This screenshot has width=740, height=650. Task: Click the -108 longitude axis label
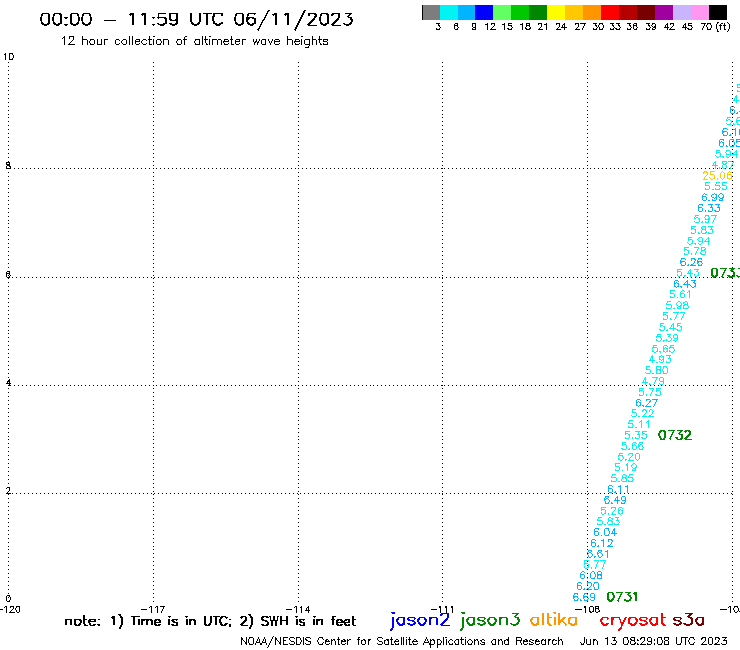588,609
